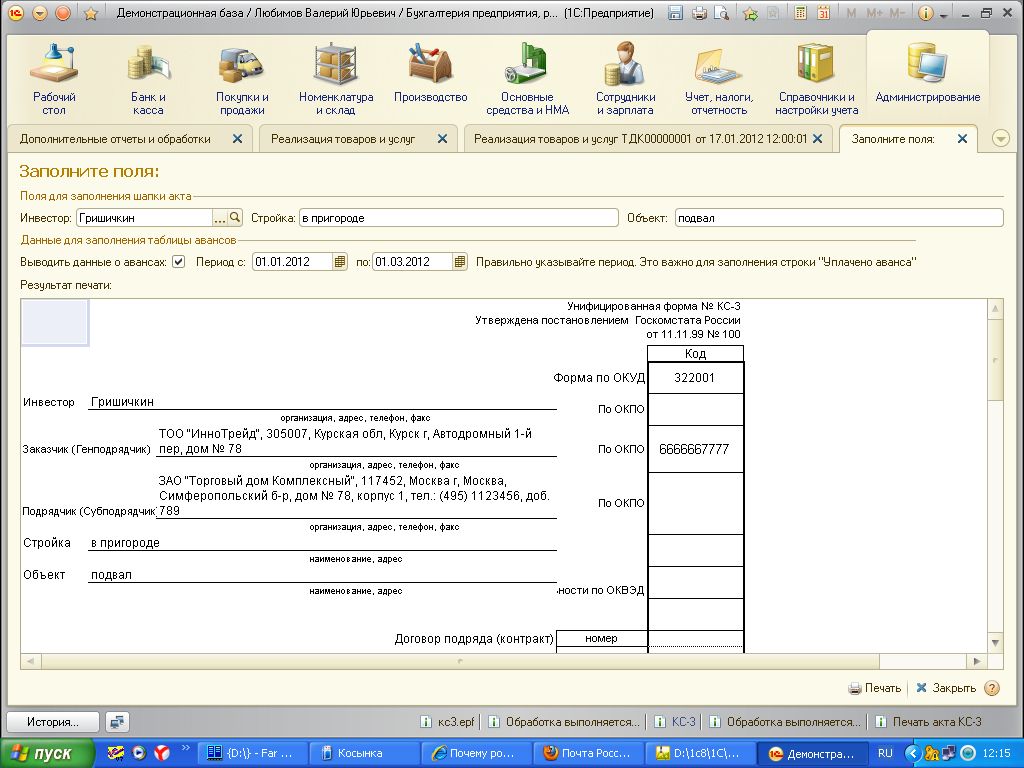The height and width of the screenshot is (768, 1024).
Task: Toggle the Выводить данные о авансах checkbox
Action: [x=179, y=262]
